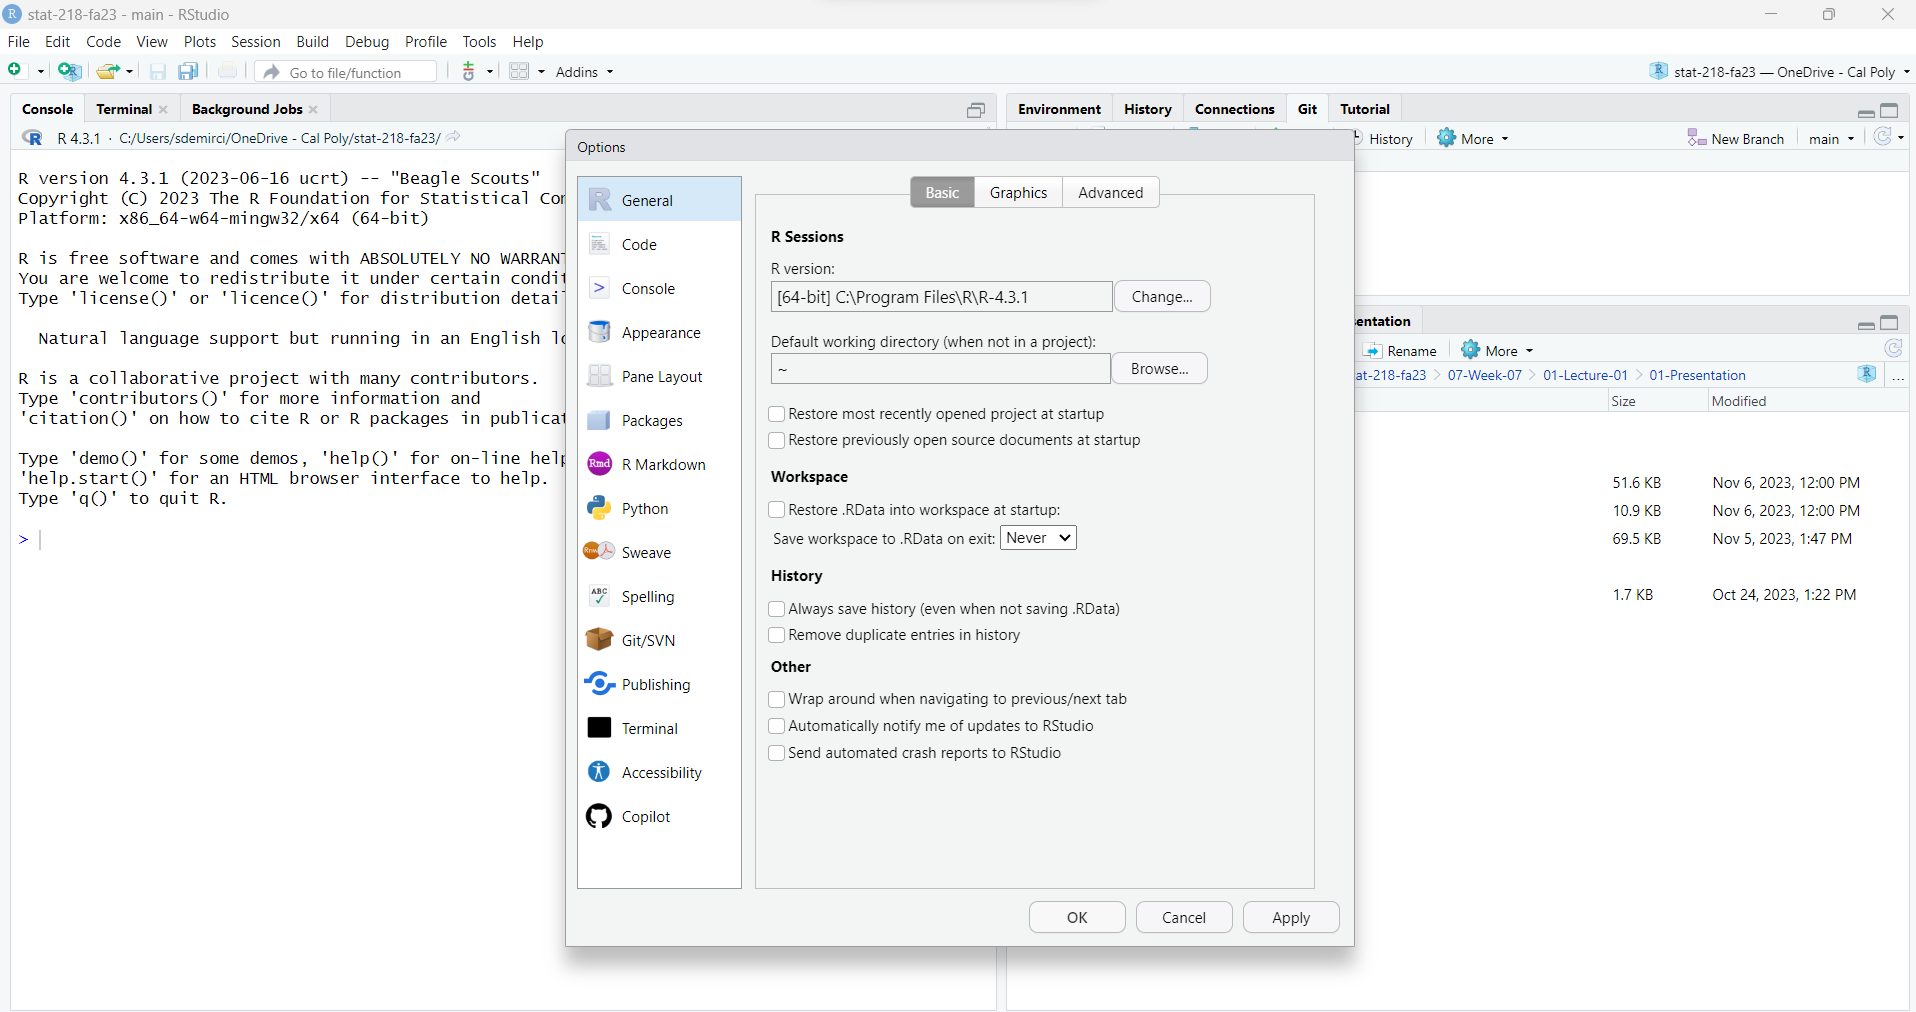Click the Appearance options icon
Viewport: 1916px width, 1012px height.
599,333
